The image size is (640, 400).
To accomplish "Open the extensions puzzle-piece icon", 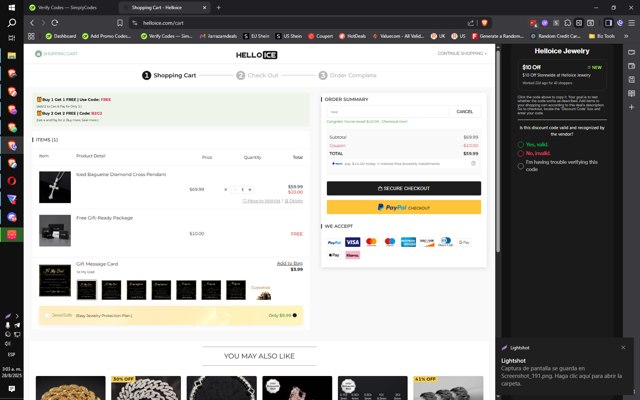I will click(567, 23).
